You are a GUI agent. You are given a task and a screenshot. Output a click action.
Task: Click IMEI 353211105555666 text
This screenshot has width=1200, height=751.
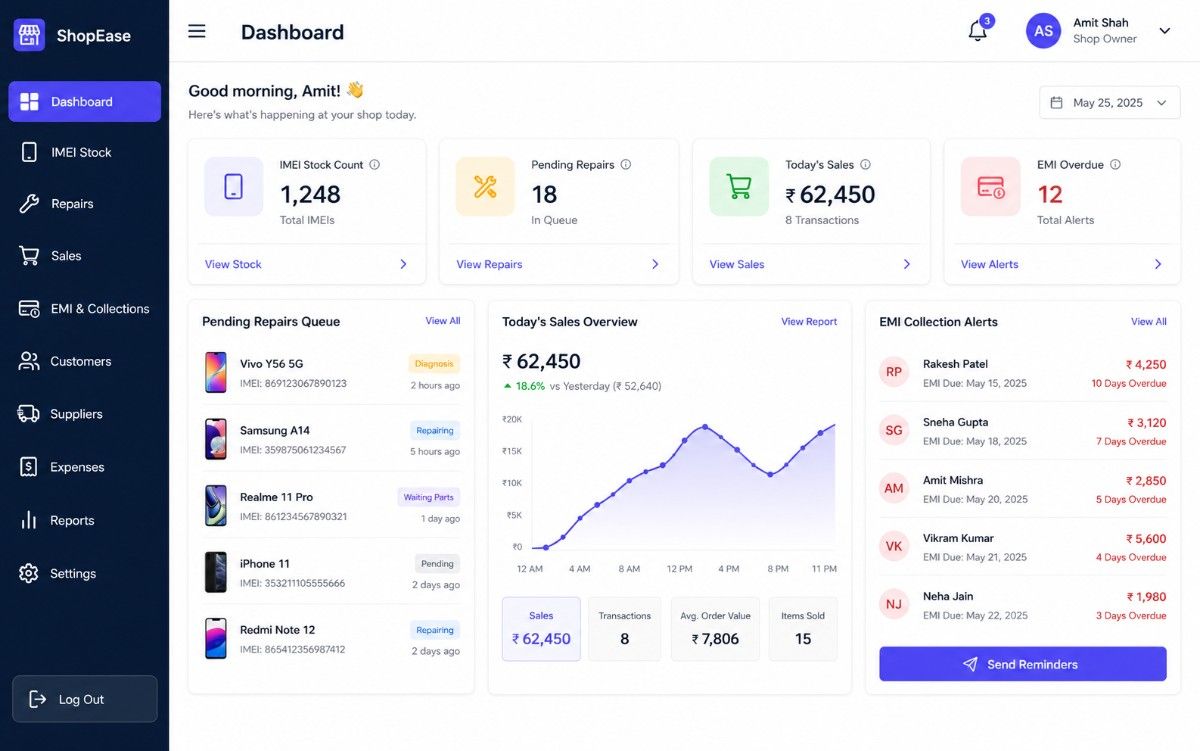293,583
